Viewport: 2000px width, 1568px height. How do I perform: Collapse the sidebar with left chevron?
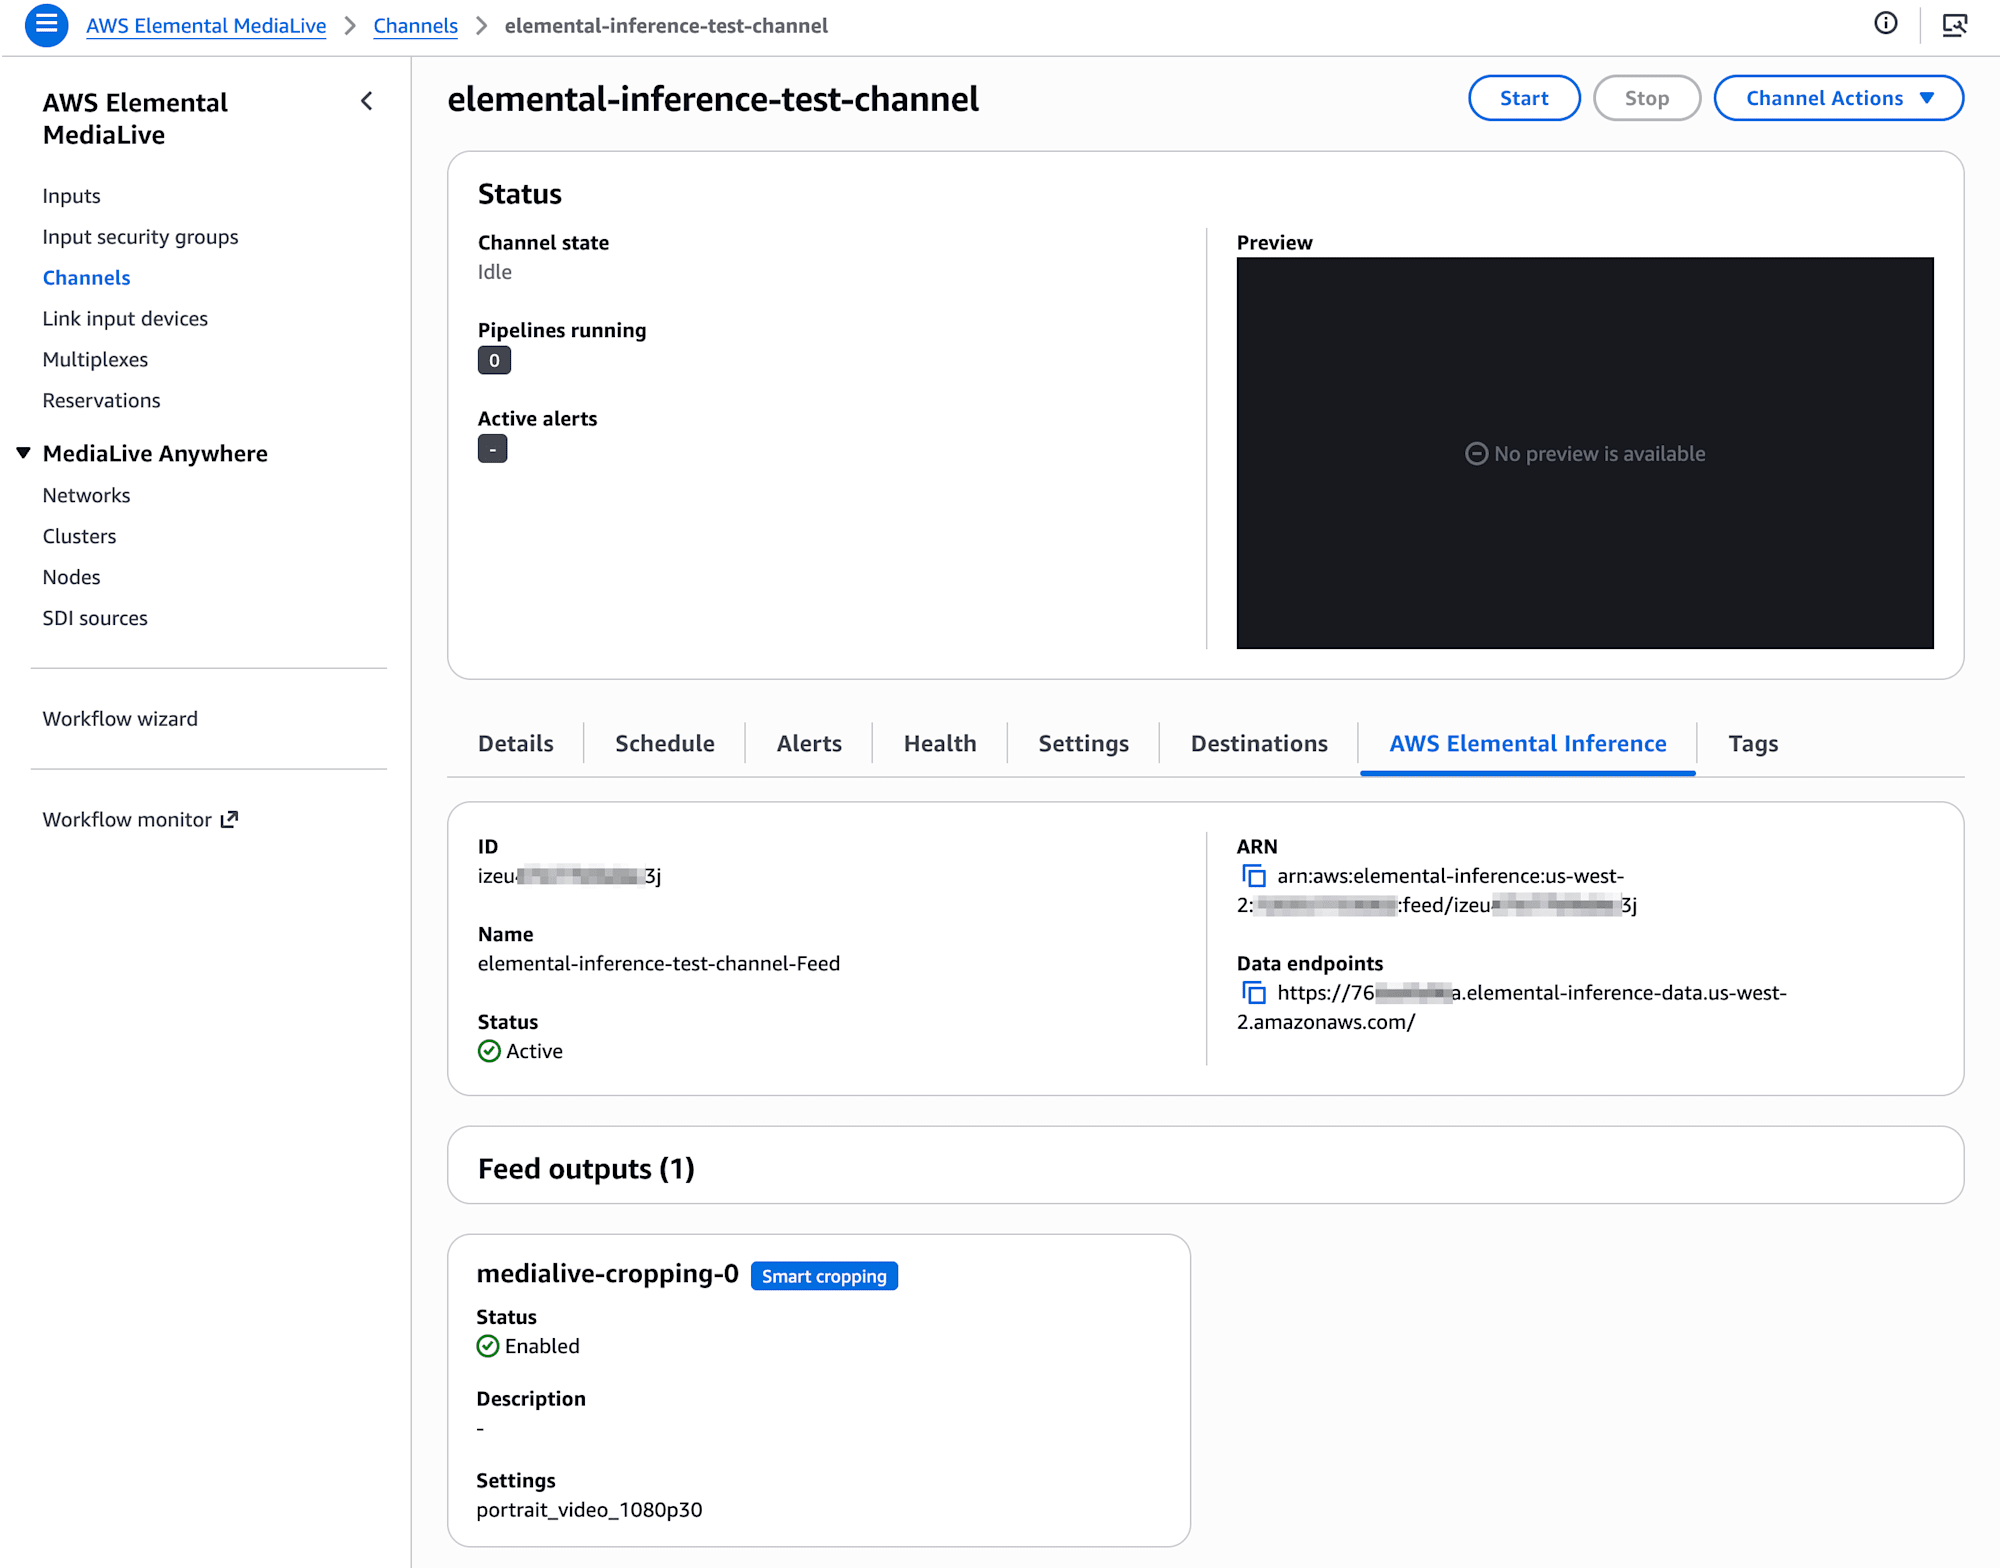[367, 101]
